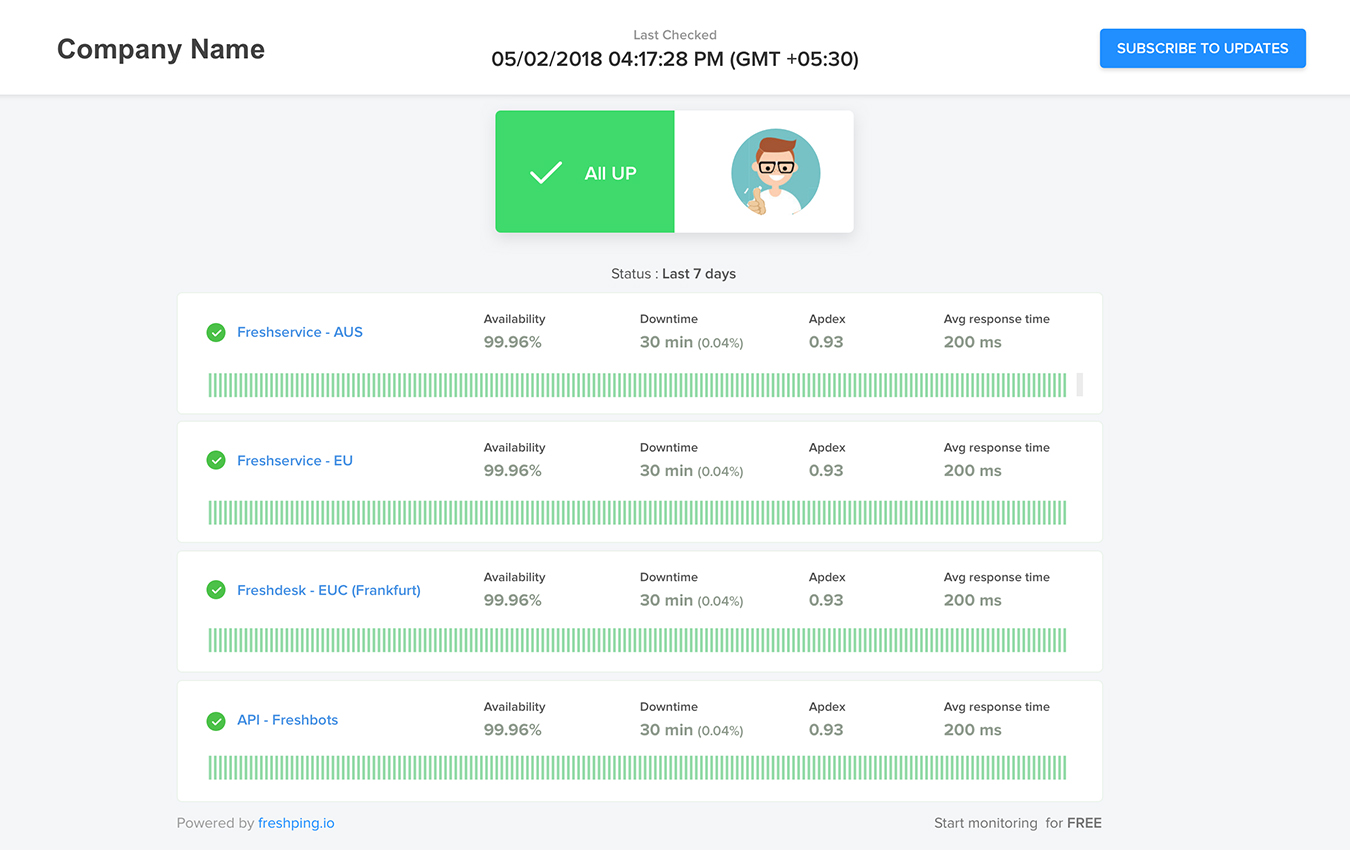This screenshot has width=1350, height=850.
Task: Open the Freshdesk - EUC (Frankfurt) link
Action: click(329, 590)
